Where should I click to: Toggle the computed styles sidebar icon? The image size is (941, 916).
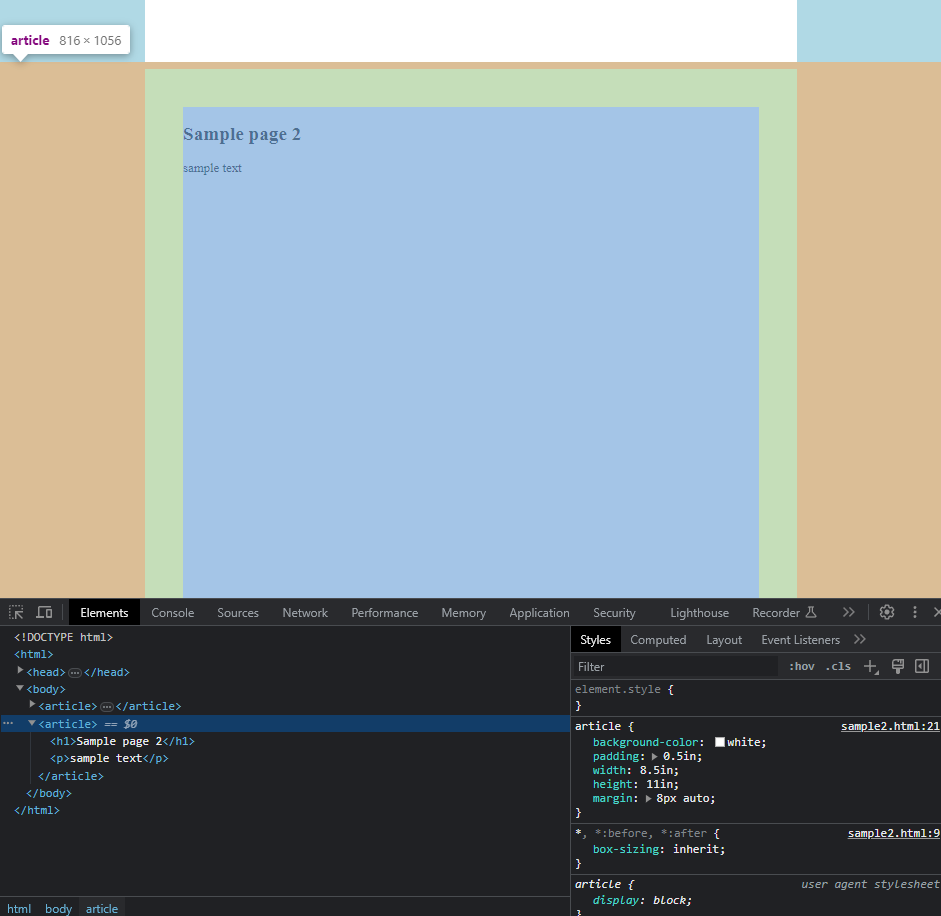click(x=922, y=666)
